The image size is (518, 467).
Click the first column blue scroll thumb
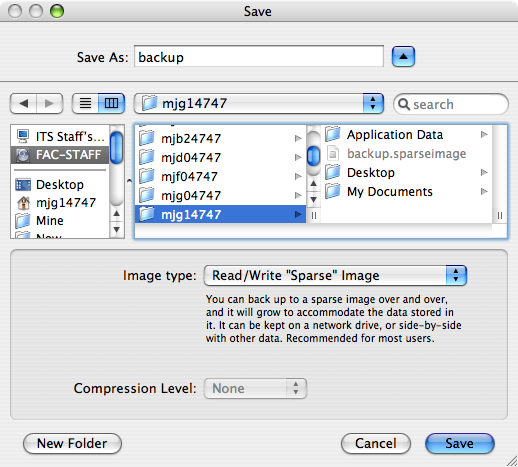[313, 156]
